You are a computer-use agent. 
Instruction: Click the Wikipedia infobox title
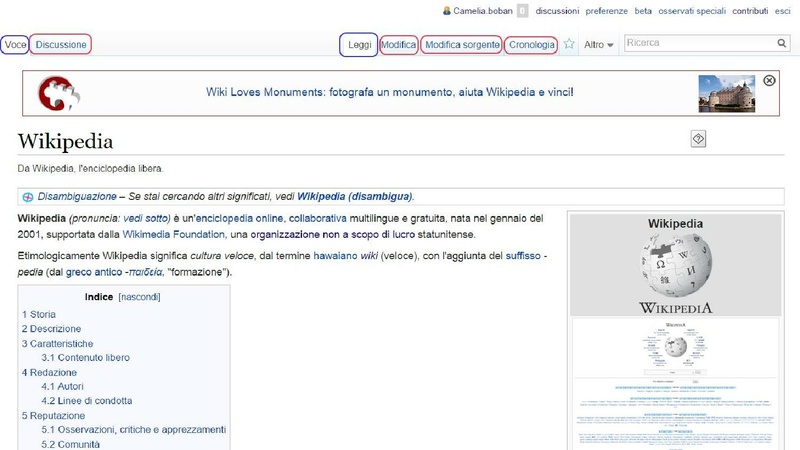pyautogui.click(x=676, y=223)
